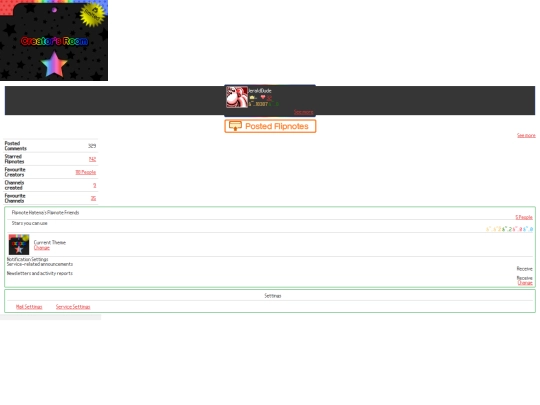This screenshot has height=405, width=540.
Task: Click the yellow crown-like icon beside the heart
Action: click(x=252, y=98)
